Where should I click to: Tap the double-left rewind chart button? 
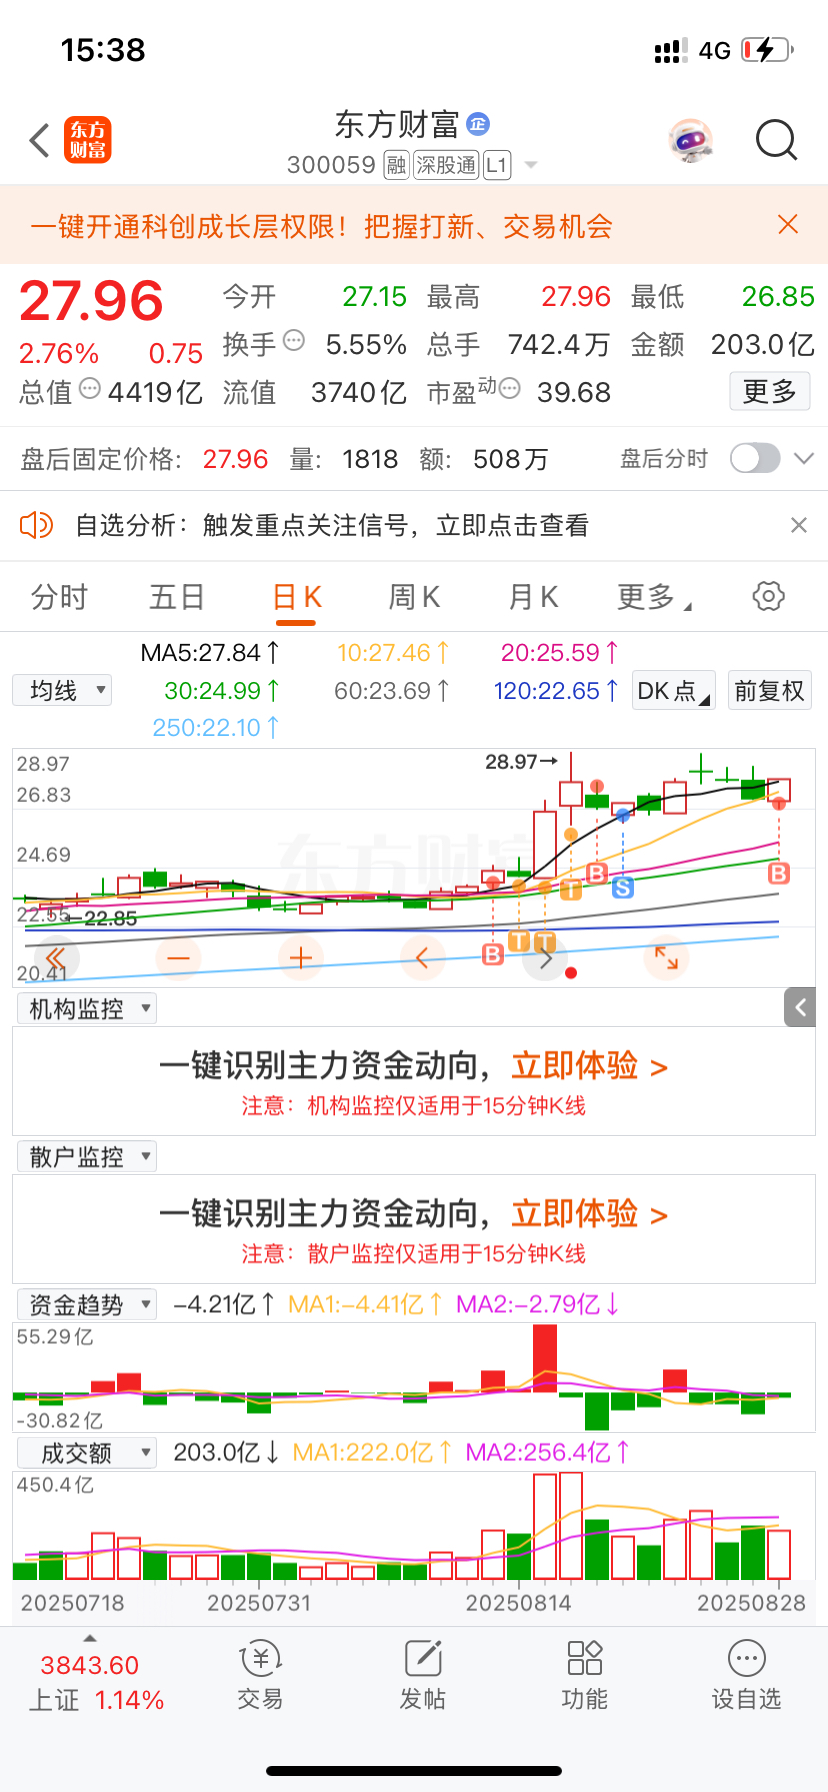click(x=56, y=958)
